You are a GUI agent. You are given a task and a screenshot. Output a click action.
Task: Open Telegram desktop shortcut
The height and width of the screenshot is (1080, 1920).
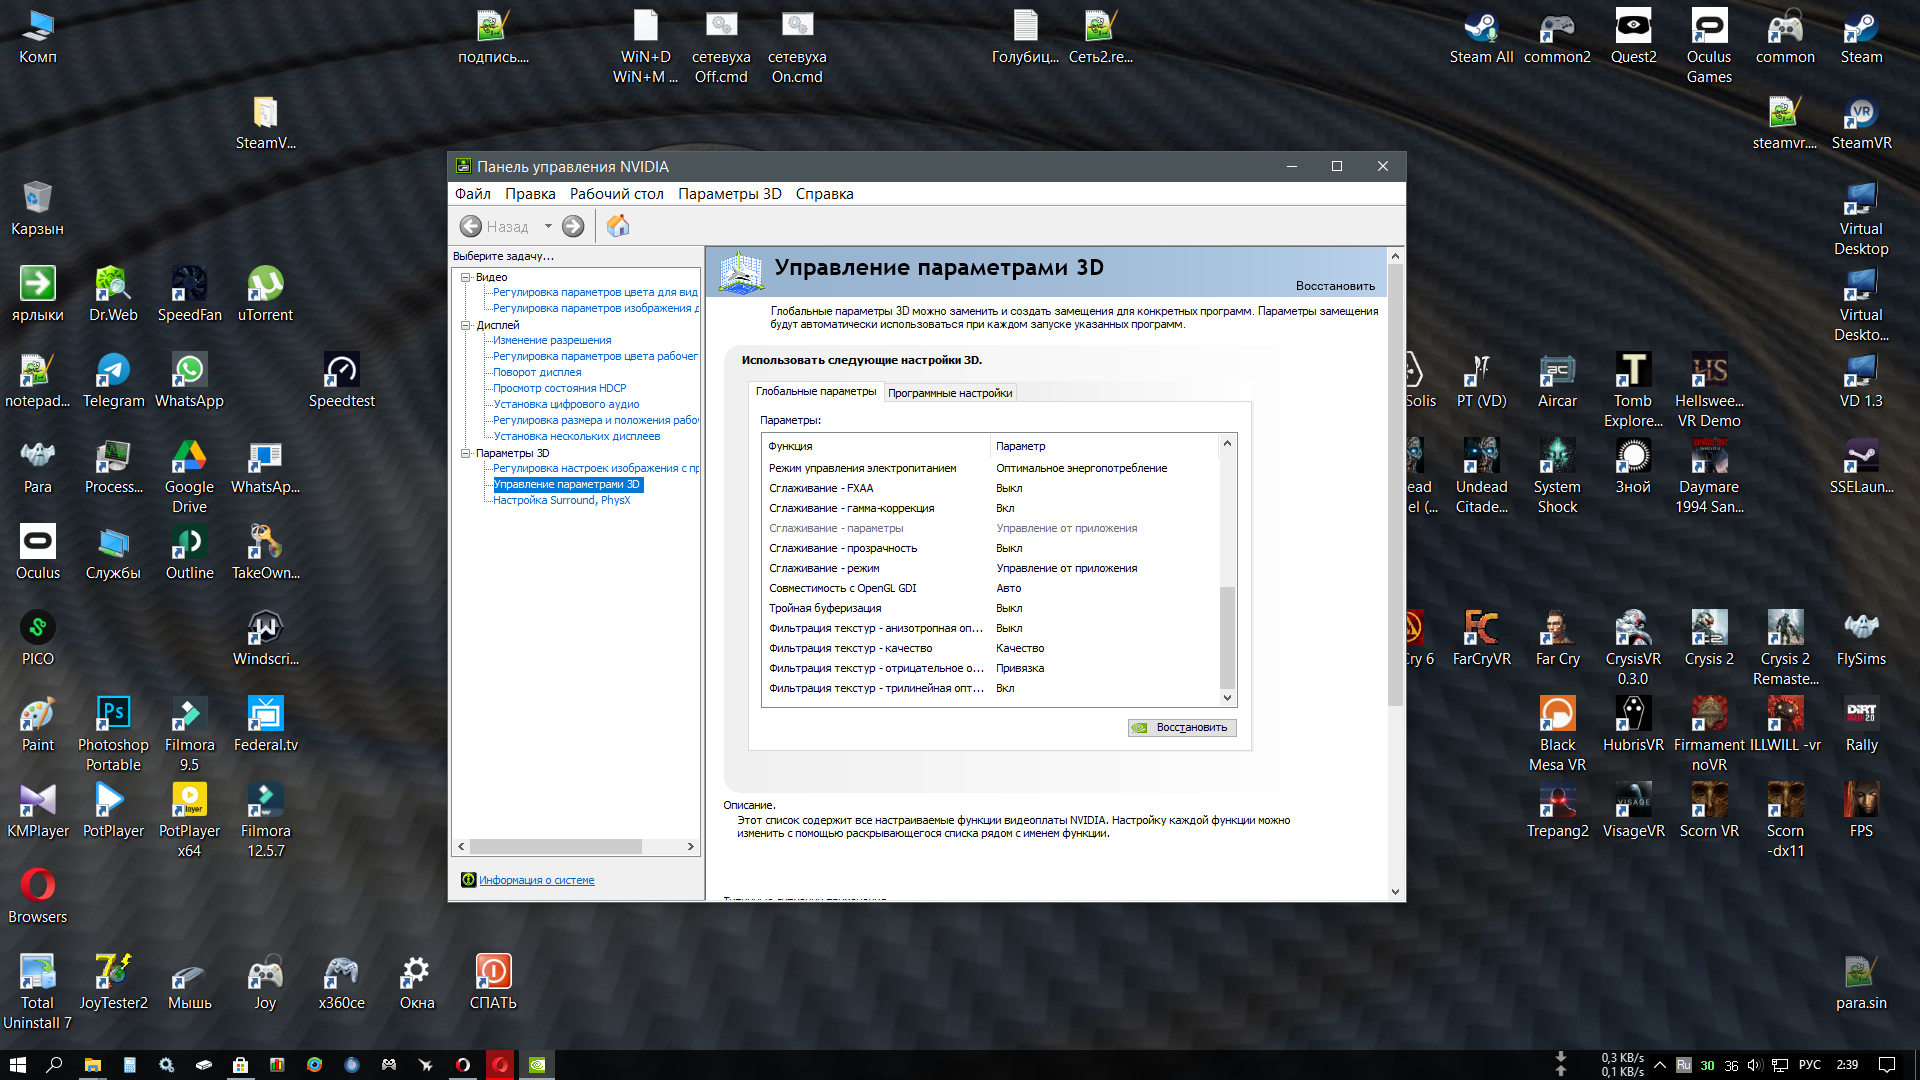113,381
